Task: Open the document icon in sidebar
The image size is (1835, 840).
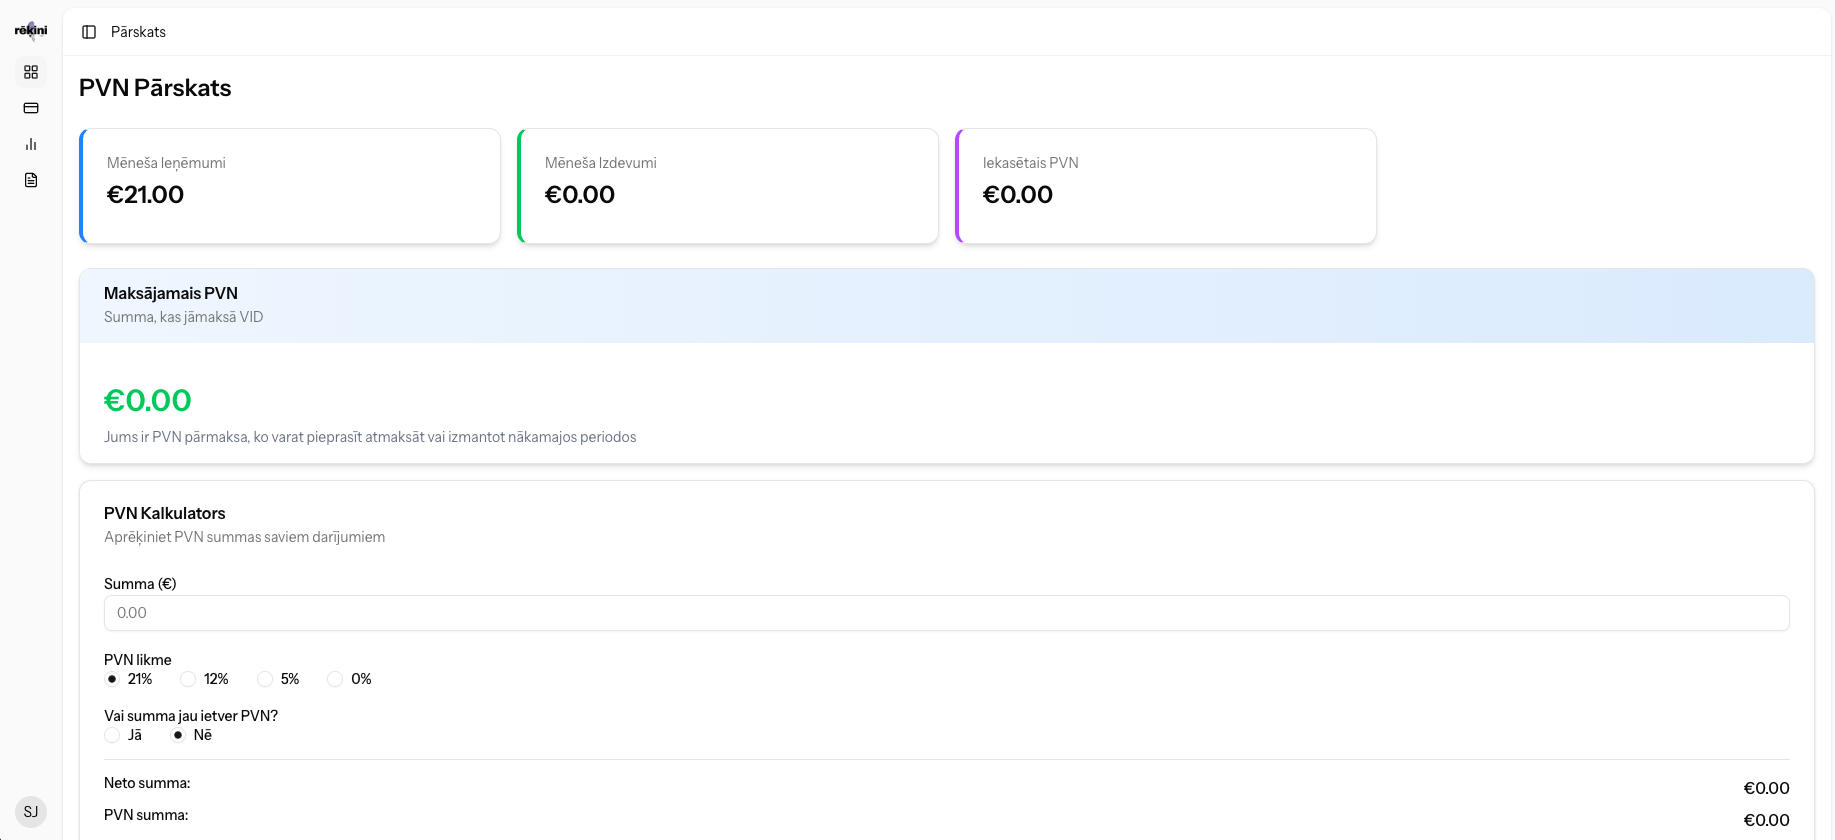Action: (x=31, y=180)
